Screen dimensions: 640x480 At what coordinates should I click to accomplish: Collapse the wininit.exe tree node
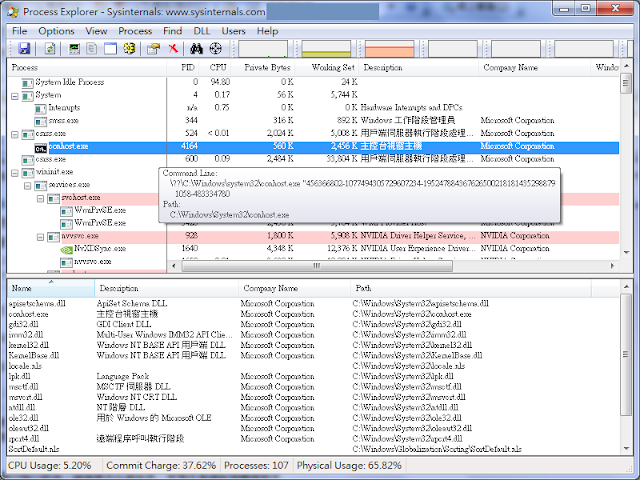pos(15,173)
